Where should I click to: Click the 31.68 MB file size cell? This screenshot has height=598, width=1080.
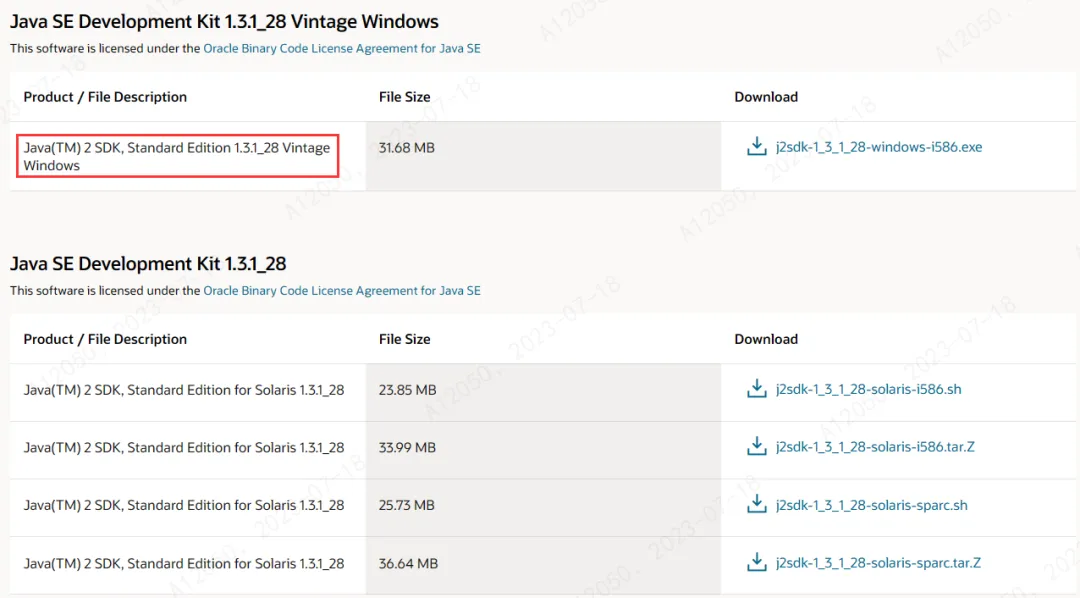pos(406,148)
